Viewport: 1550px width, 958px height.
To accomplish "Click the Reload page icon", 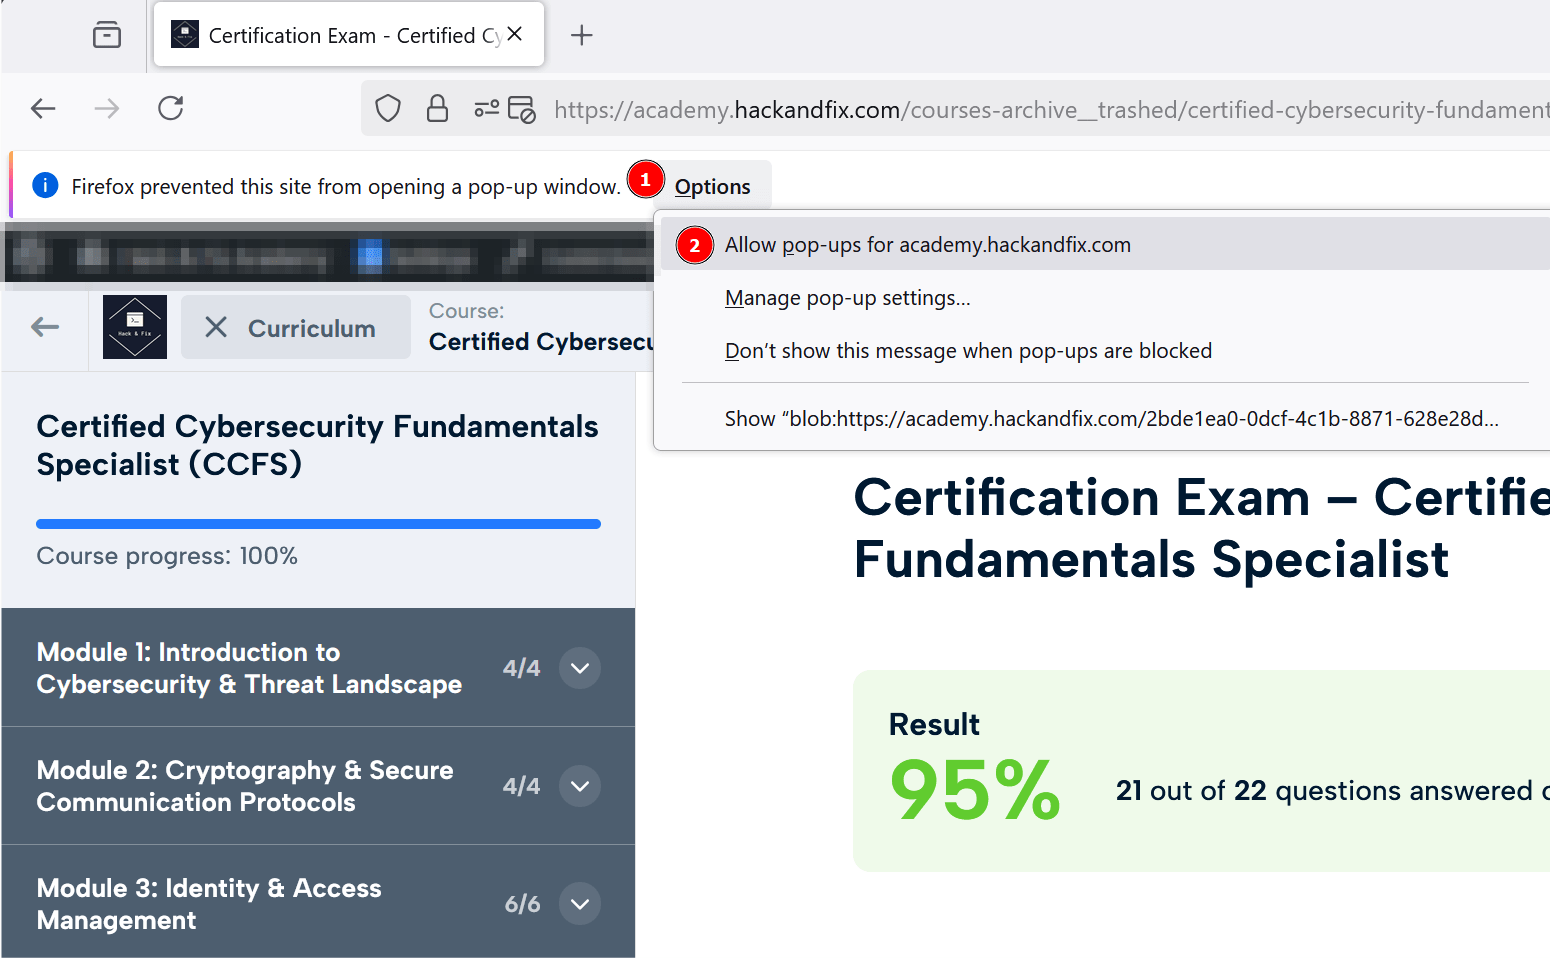I will [x=171, y=108].
